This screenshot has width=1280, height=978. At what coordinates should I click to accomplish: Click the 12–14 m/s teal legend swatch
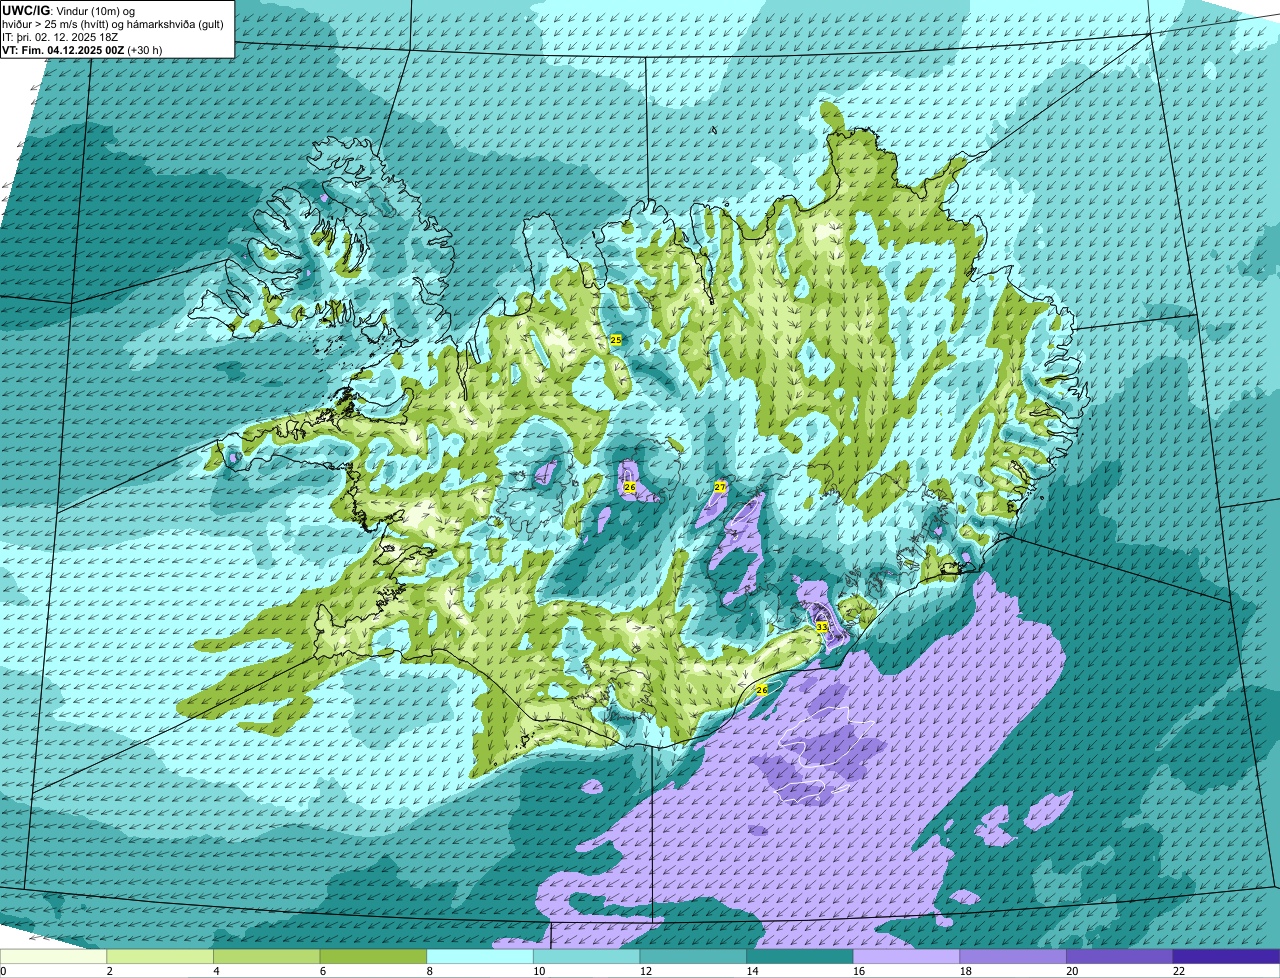(693, 956)
